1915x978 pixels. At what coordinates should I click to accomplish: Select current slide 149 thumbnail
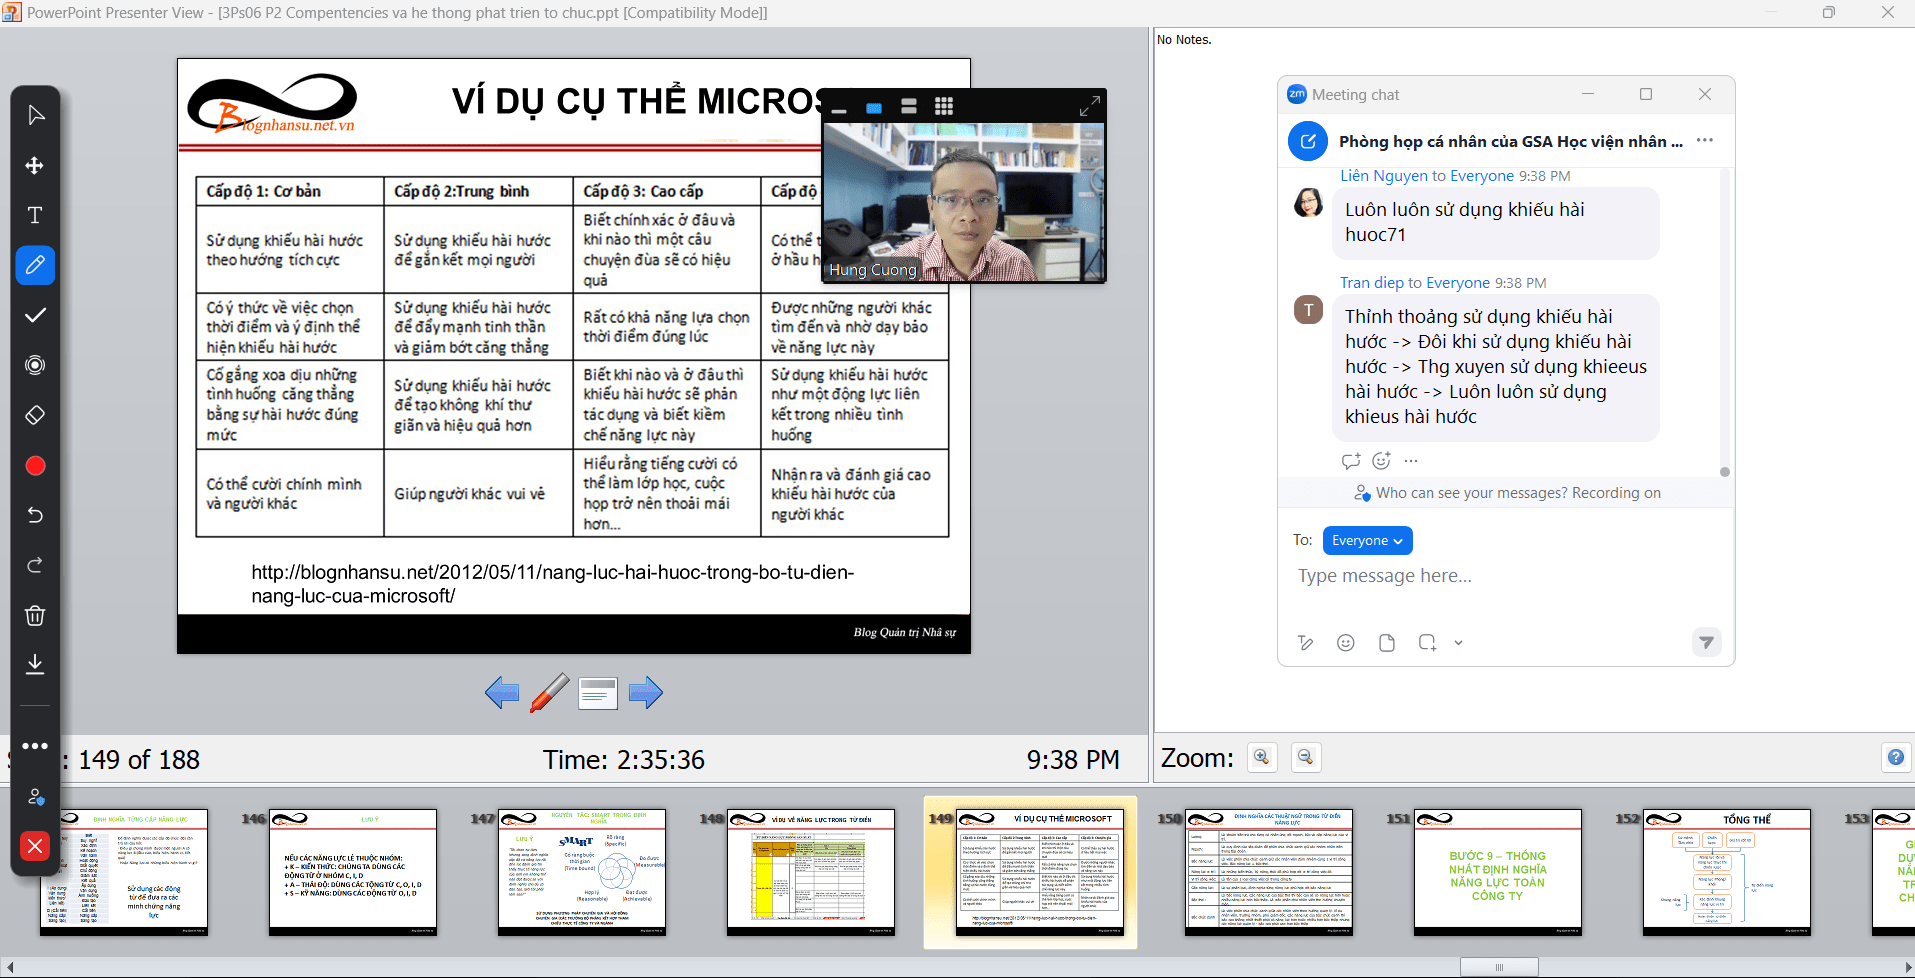point(1040,872)
